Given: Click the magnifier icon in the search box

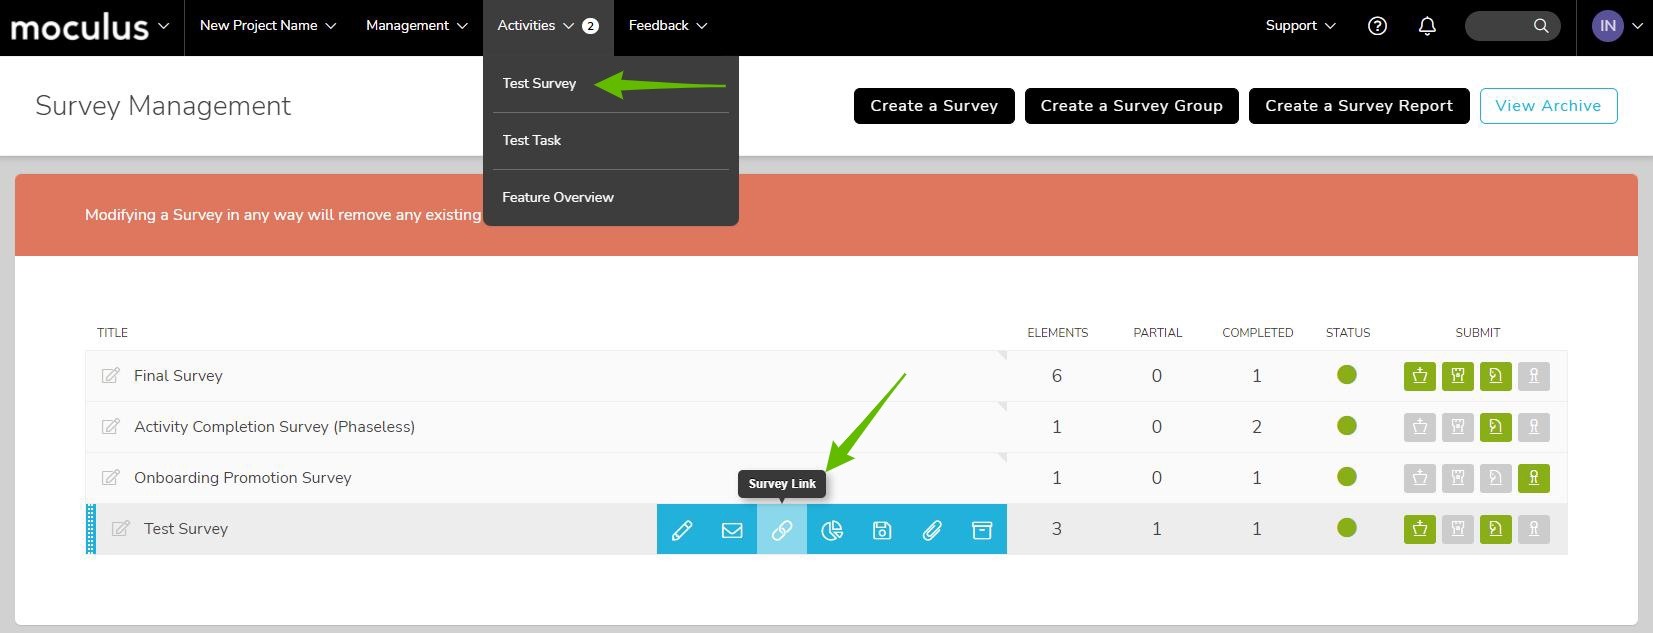Looking at the screenshot, I should (1541, 26).
